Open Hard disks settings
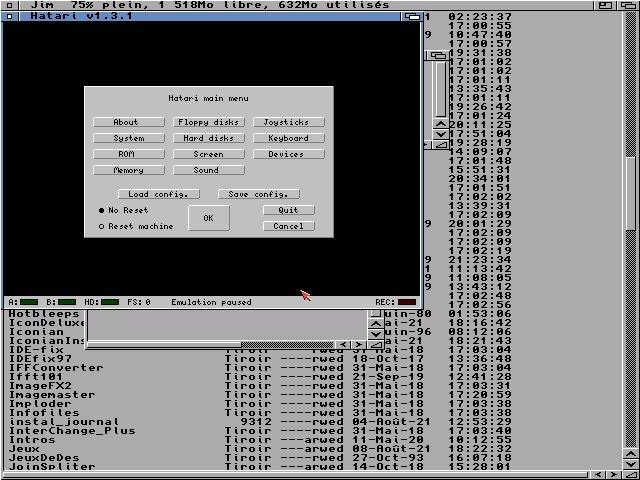 tap(209, 138)
